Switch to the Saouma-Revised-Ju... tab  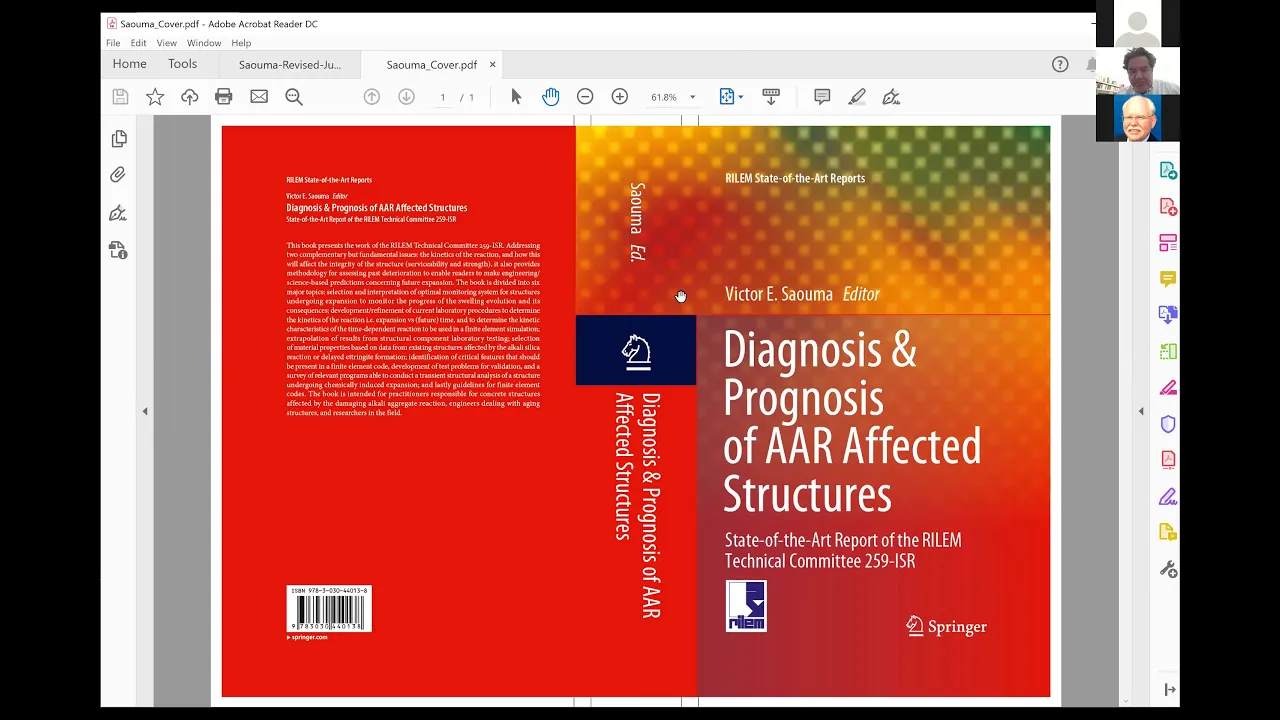pos(290,65)
